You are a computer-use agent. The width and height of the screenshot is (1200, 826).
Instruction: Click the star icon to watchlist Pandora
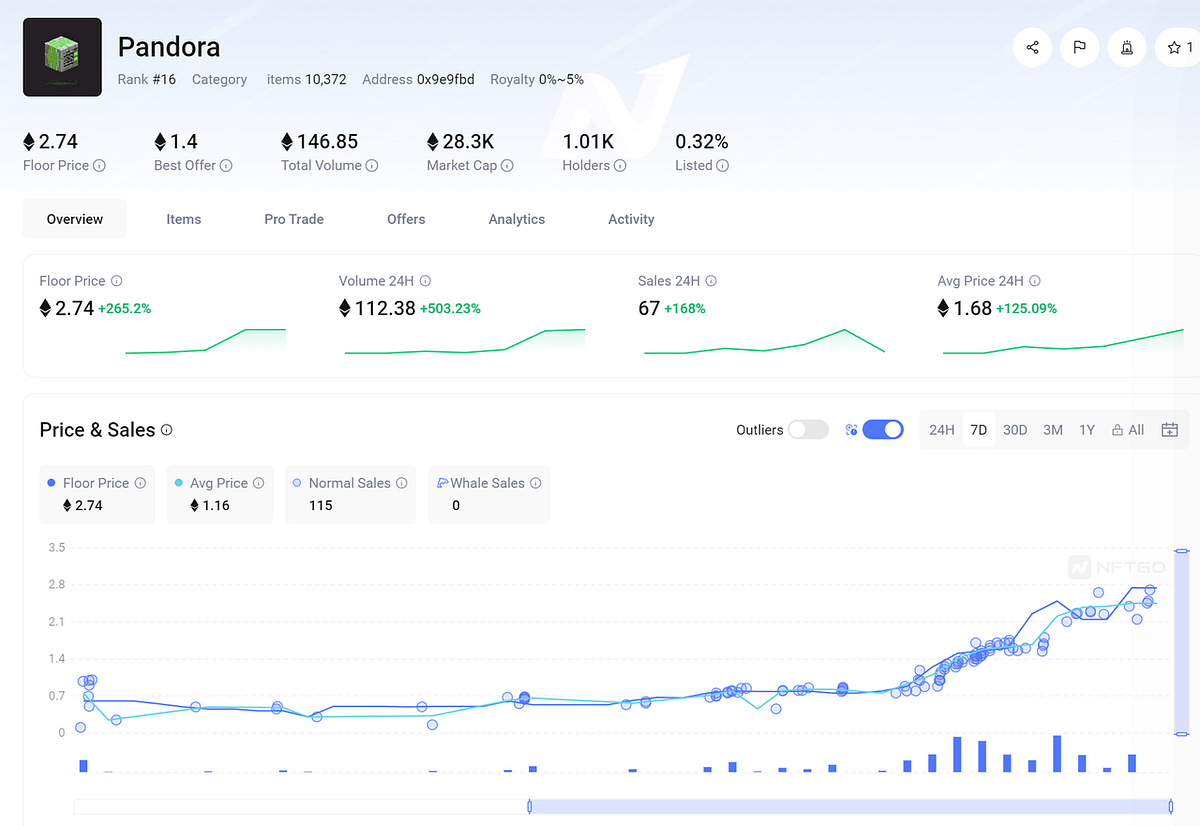(x=1172, y=47)
